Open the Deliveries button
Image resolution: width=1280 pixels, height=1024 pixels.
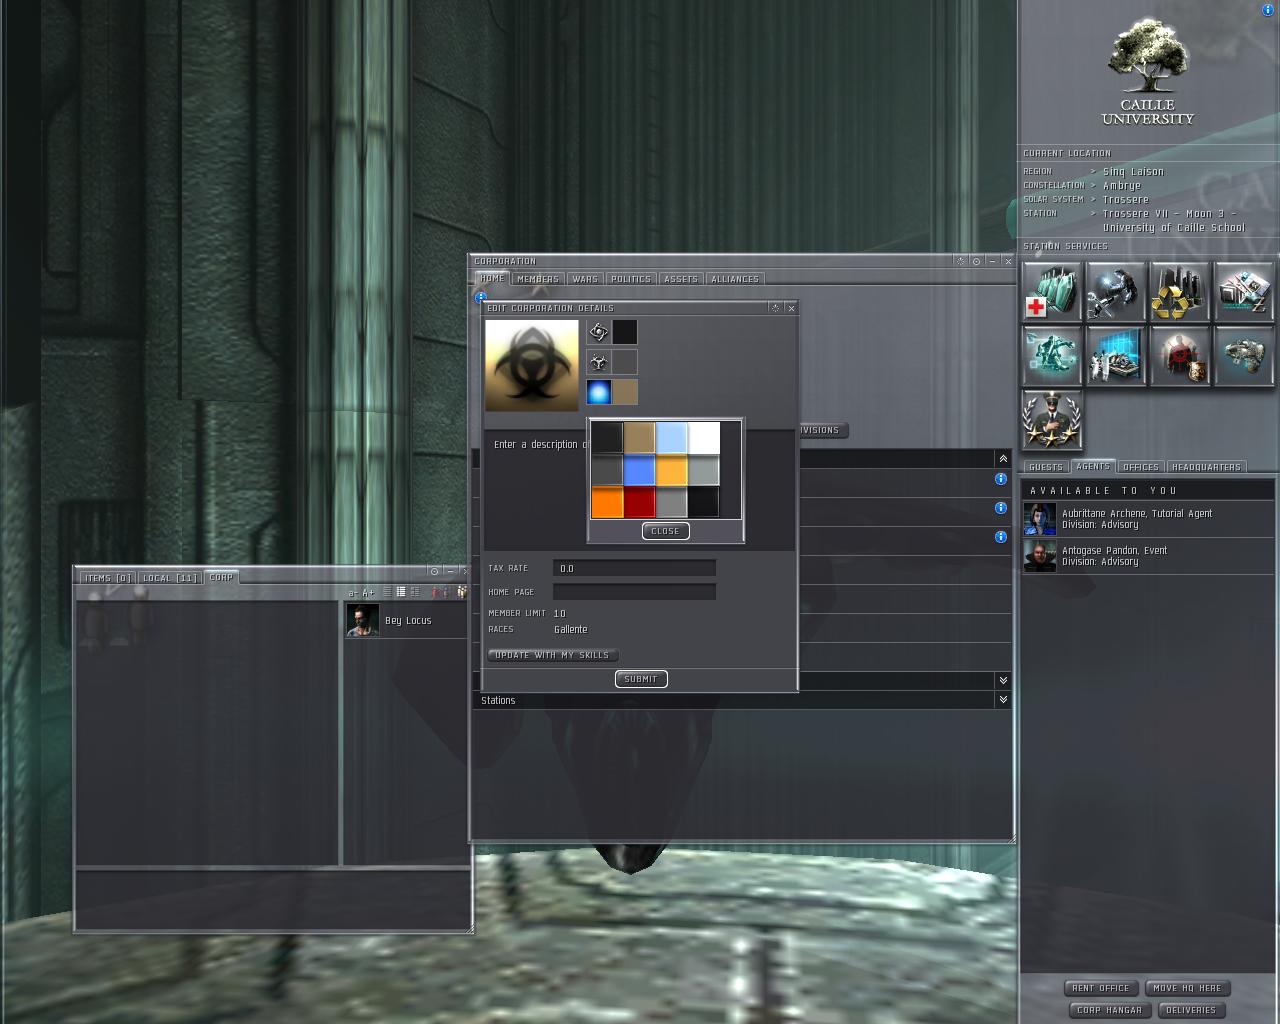pos(1191,1010)
